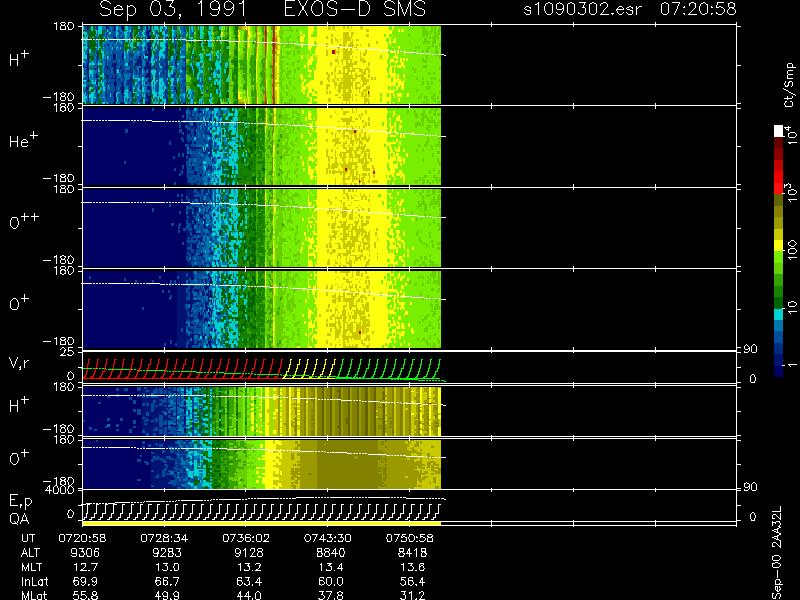
Task: Click the UT value "0720:58"
Action: tap(82, 538)
